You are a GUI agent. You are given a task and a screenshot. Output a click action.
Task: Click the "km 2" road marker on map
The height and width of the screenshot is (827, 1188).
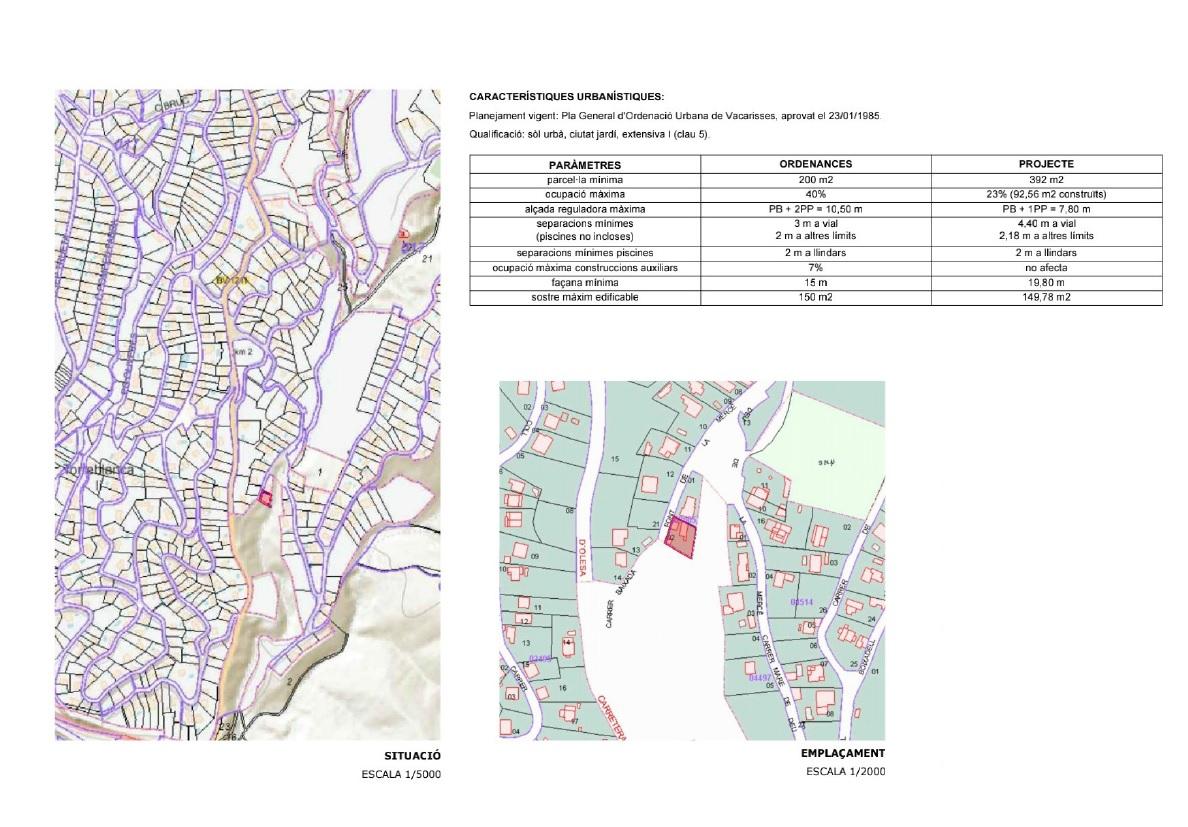pyautogui.click(x=242, y=354)
